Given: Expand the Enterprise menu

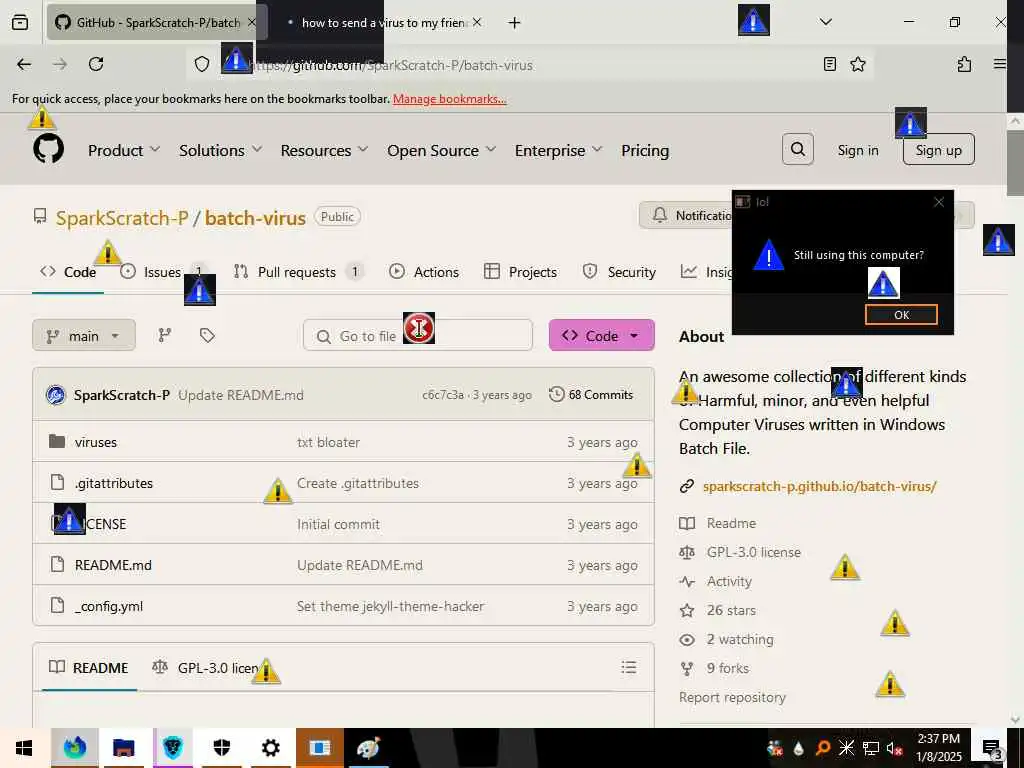Looking at the screenshot, I should [x=558, y=150].
